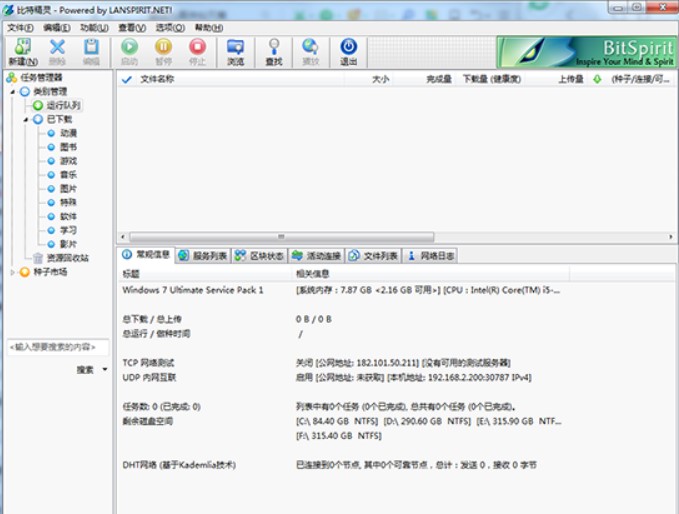The image size is (679, 514).
Task: Click the checkmark column header
Action: pyautogui.click(x=126, y=79)
